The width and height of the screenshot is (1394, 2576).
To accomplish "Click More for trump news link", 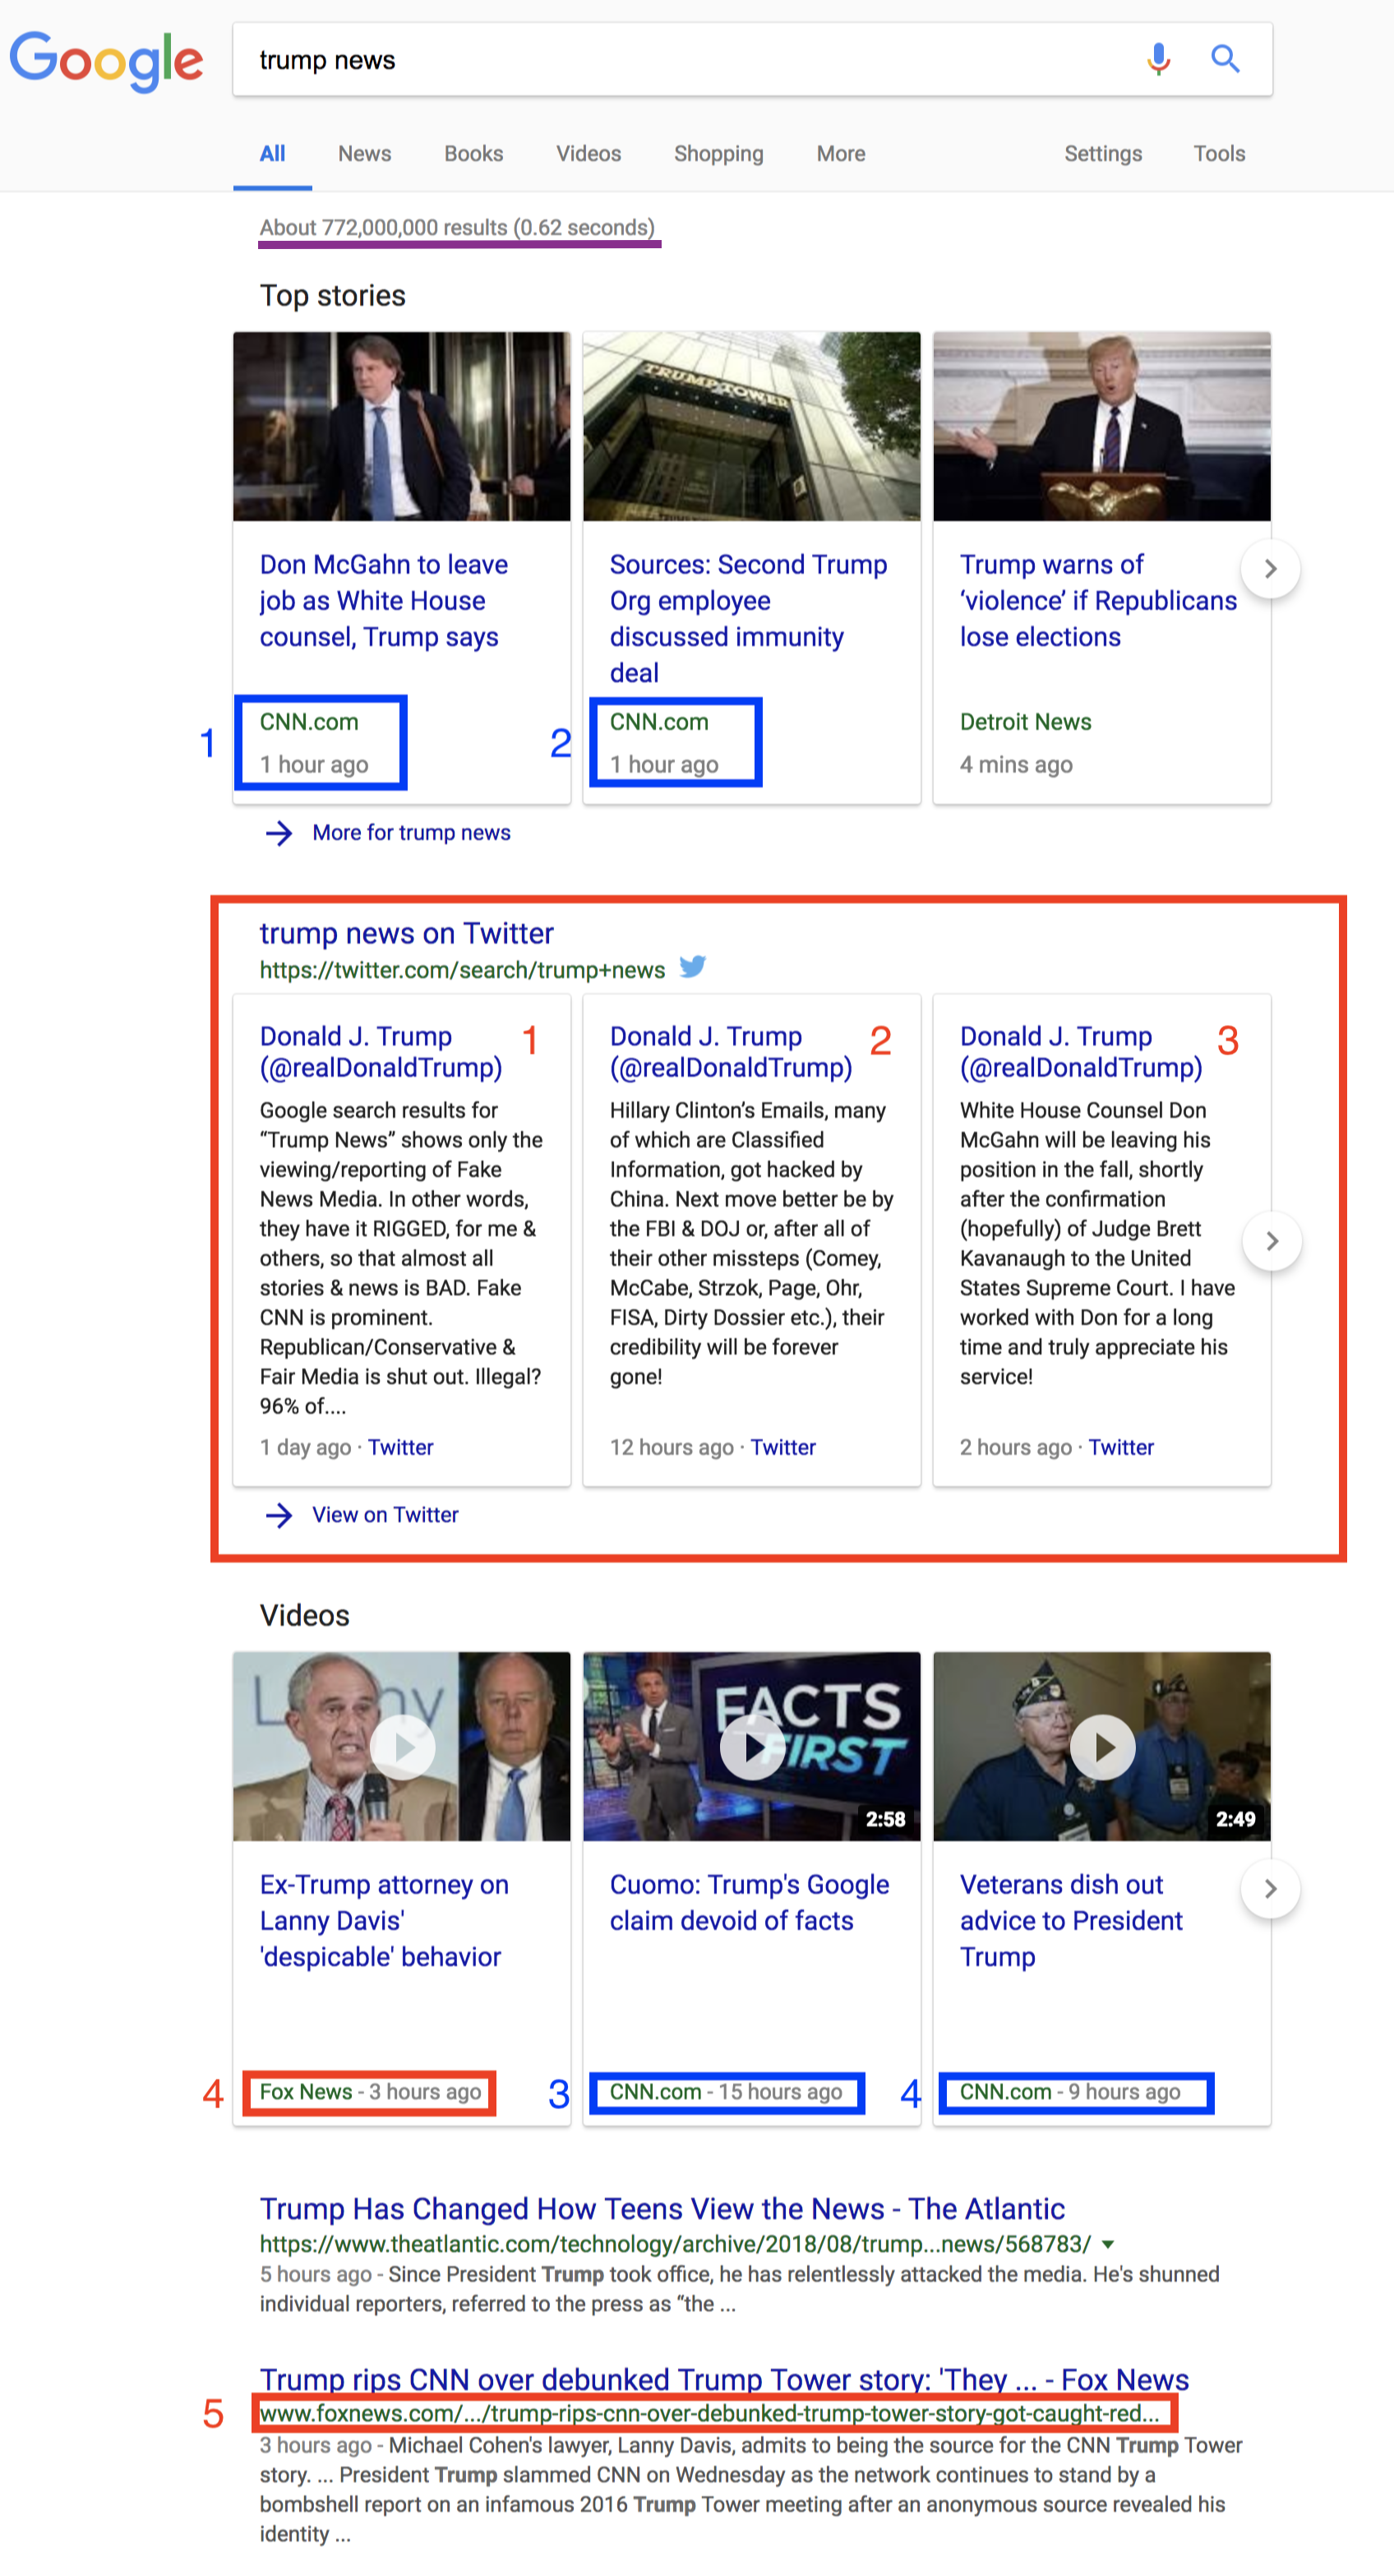I will pos(411,833).
